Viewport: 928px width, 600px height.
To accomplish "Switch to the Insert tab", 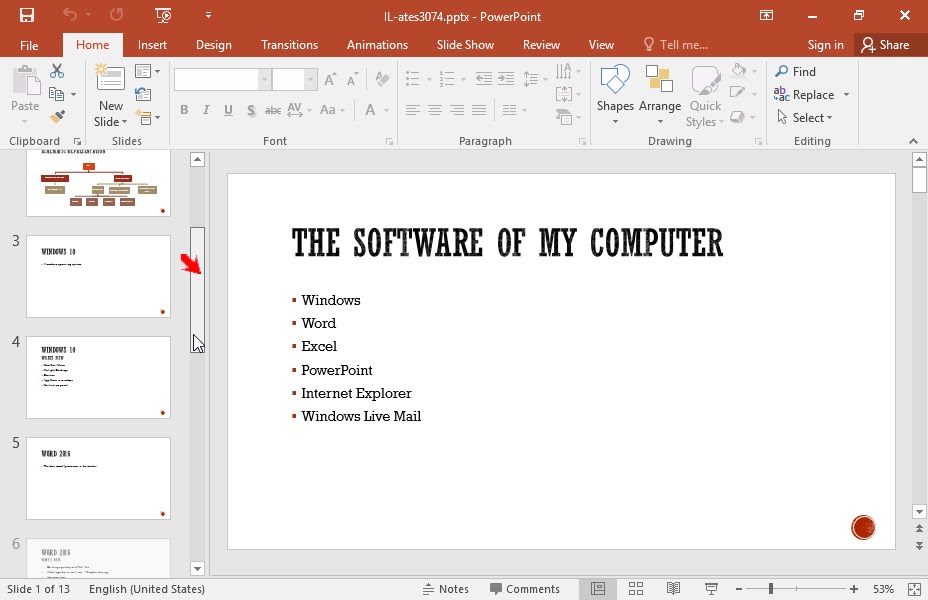I will tap(152, 45).
